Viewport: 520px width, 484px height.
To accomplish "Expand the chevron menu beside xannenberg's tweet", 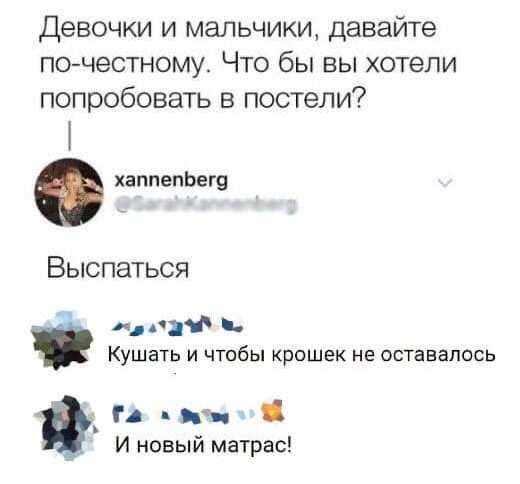I will pyautogui.click(x=445, y=183).
